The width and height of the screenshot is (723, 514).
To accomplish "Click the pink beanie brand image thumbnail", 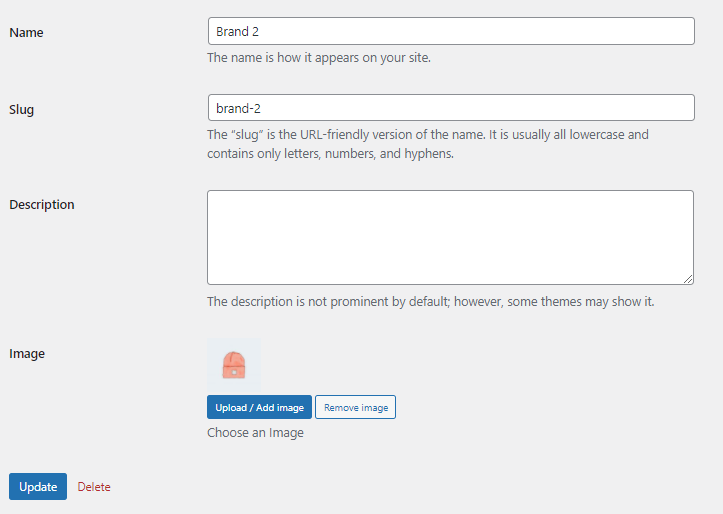I will [234, 365].
